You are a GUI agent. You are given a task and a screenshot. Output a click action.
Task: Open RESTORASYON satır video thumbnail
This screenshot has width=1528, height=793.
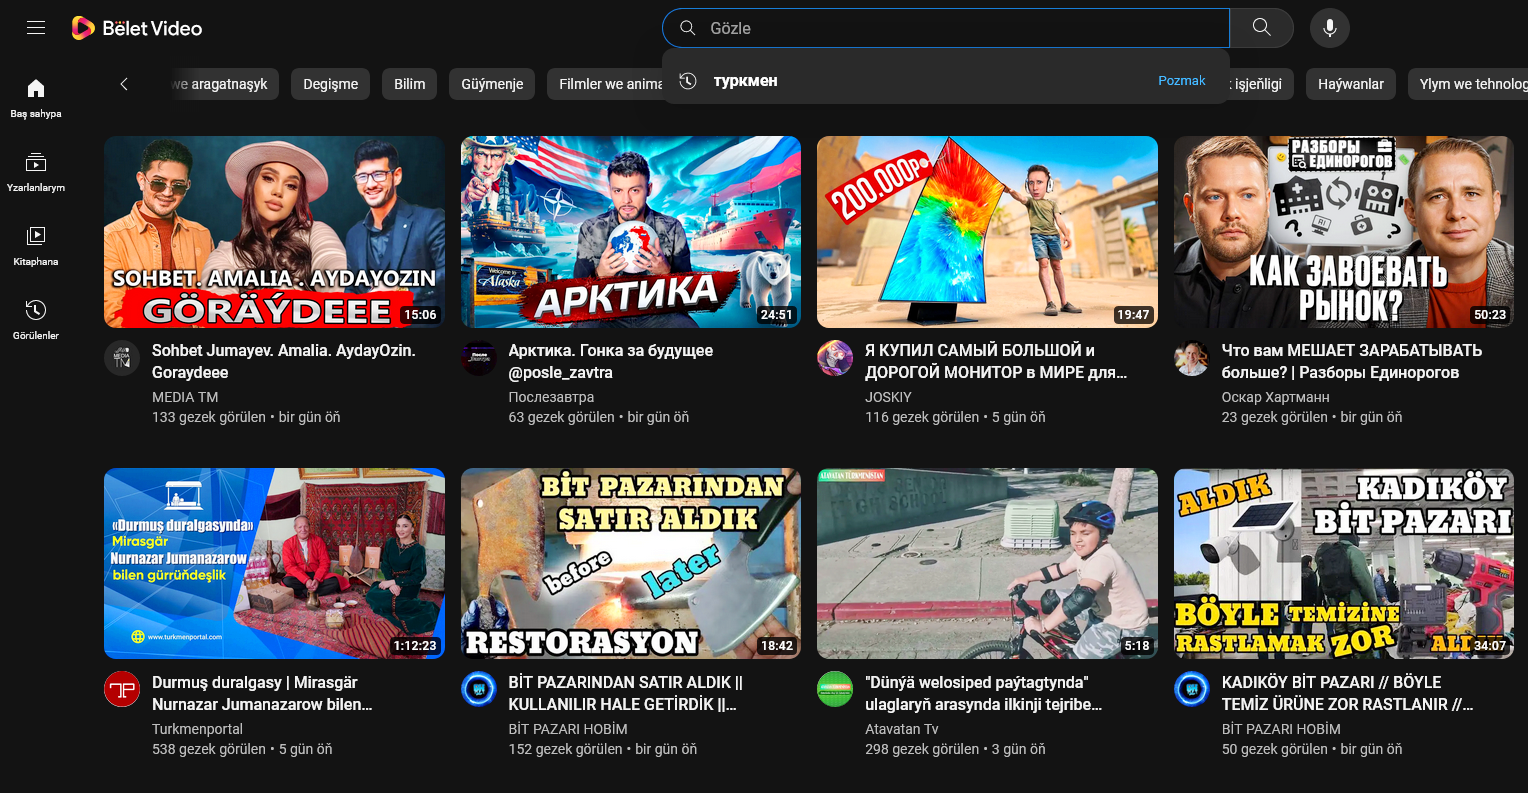coord(631,563)
